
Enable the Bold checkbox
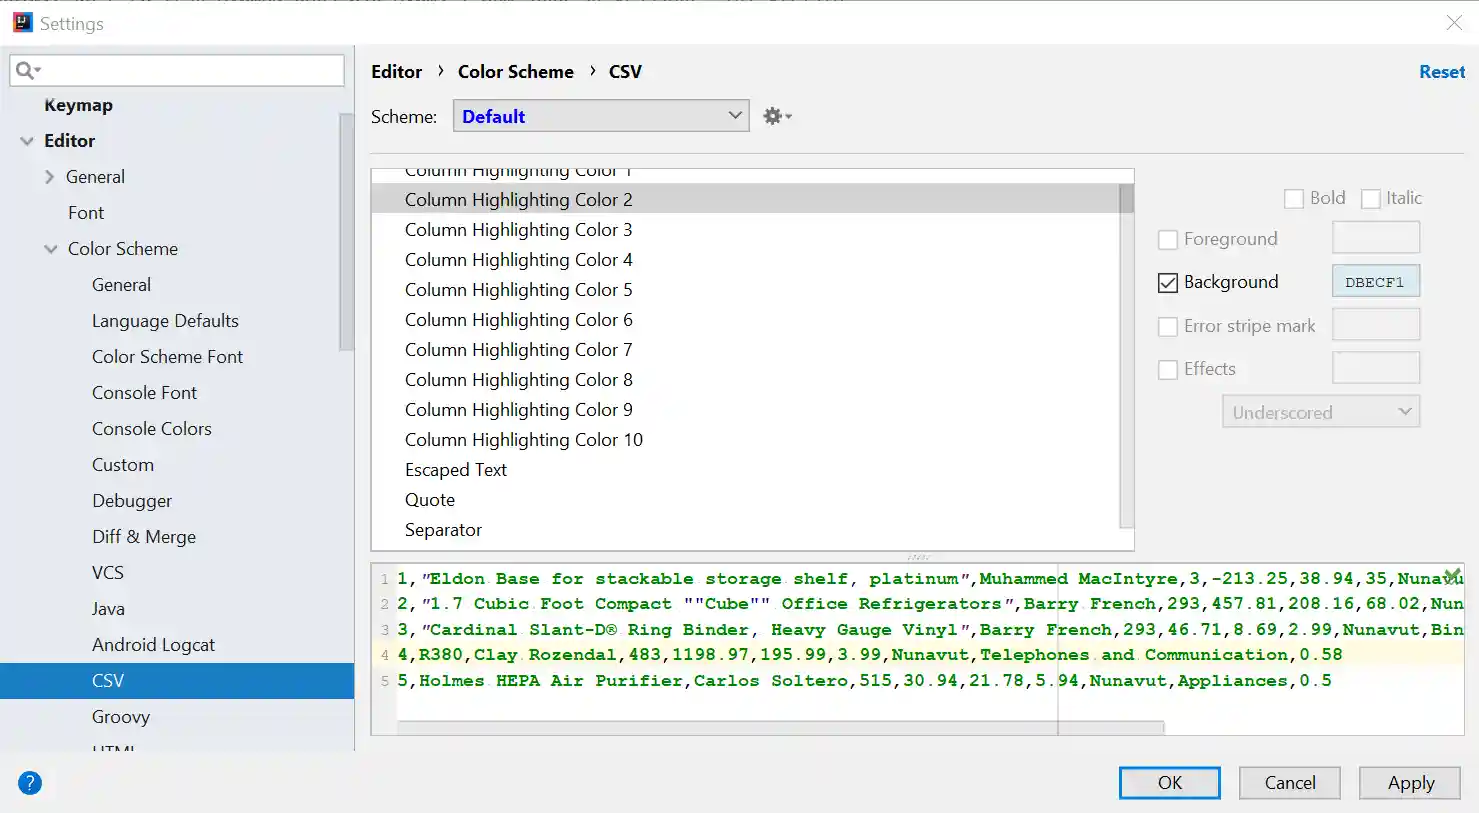[1292, 198]
